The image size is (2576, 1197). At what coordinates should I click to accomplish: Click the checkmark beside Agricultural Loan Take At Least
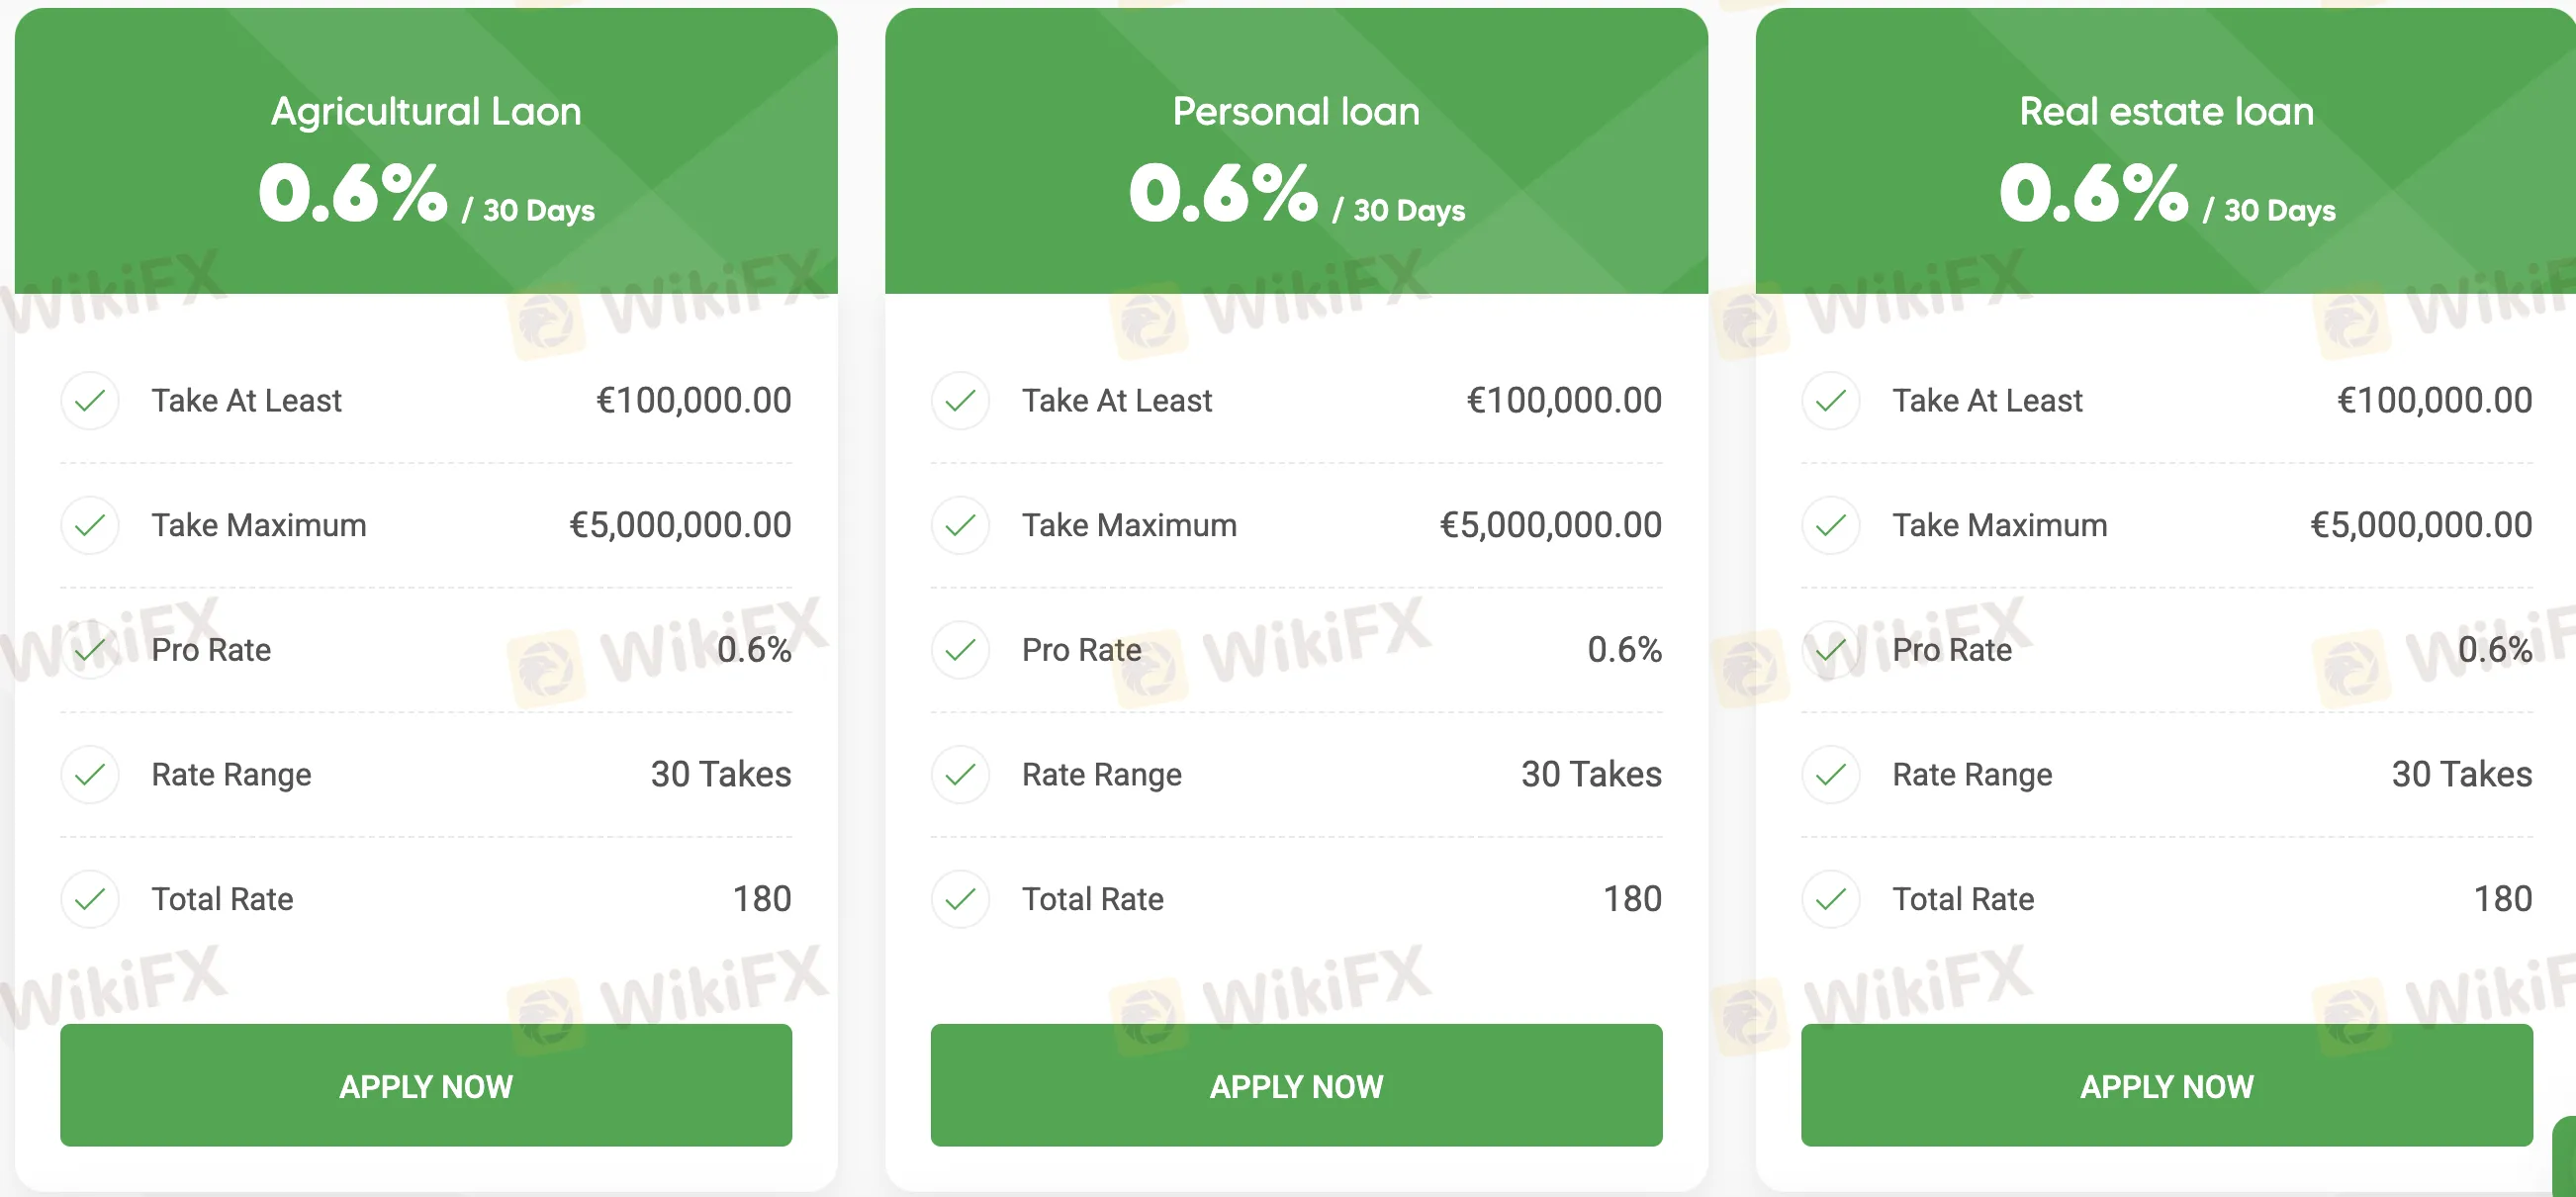point(90,400)
